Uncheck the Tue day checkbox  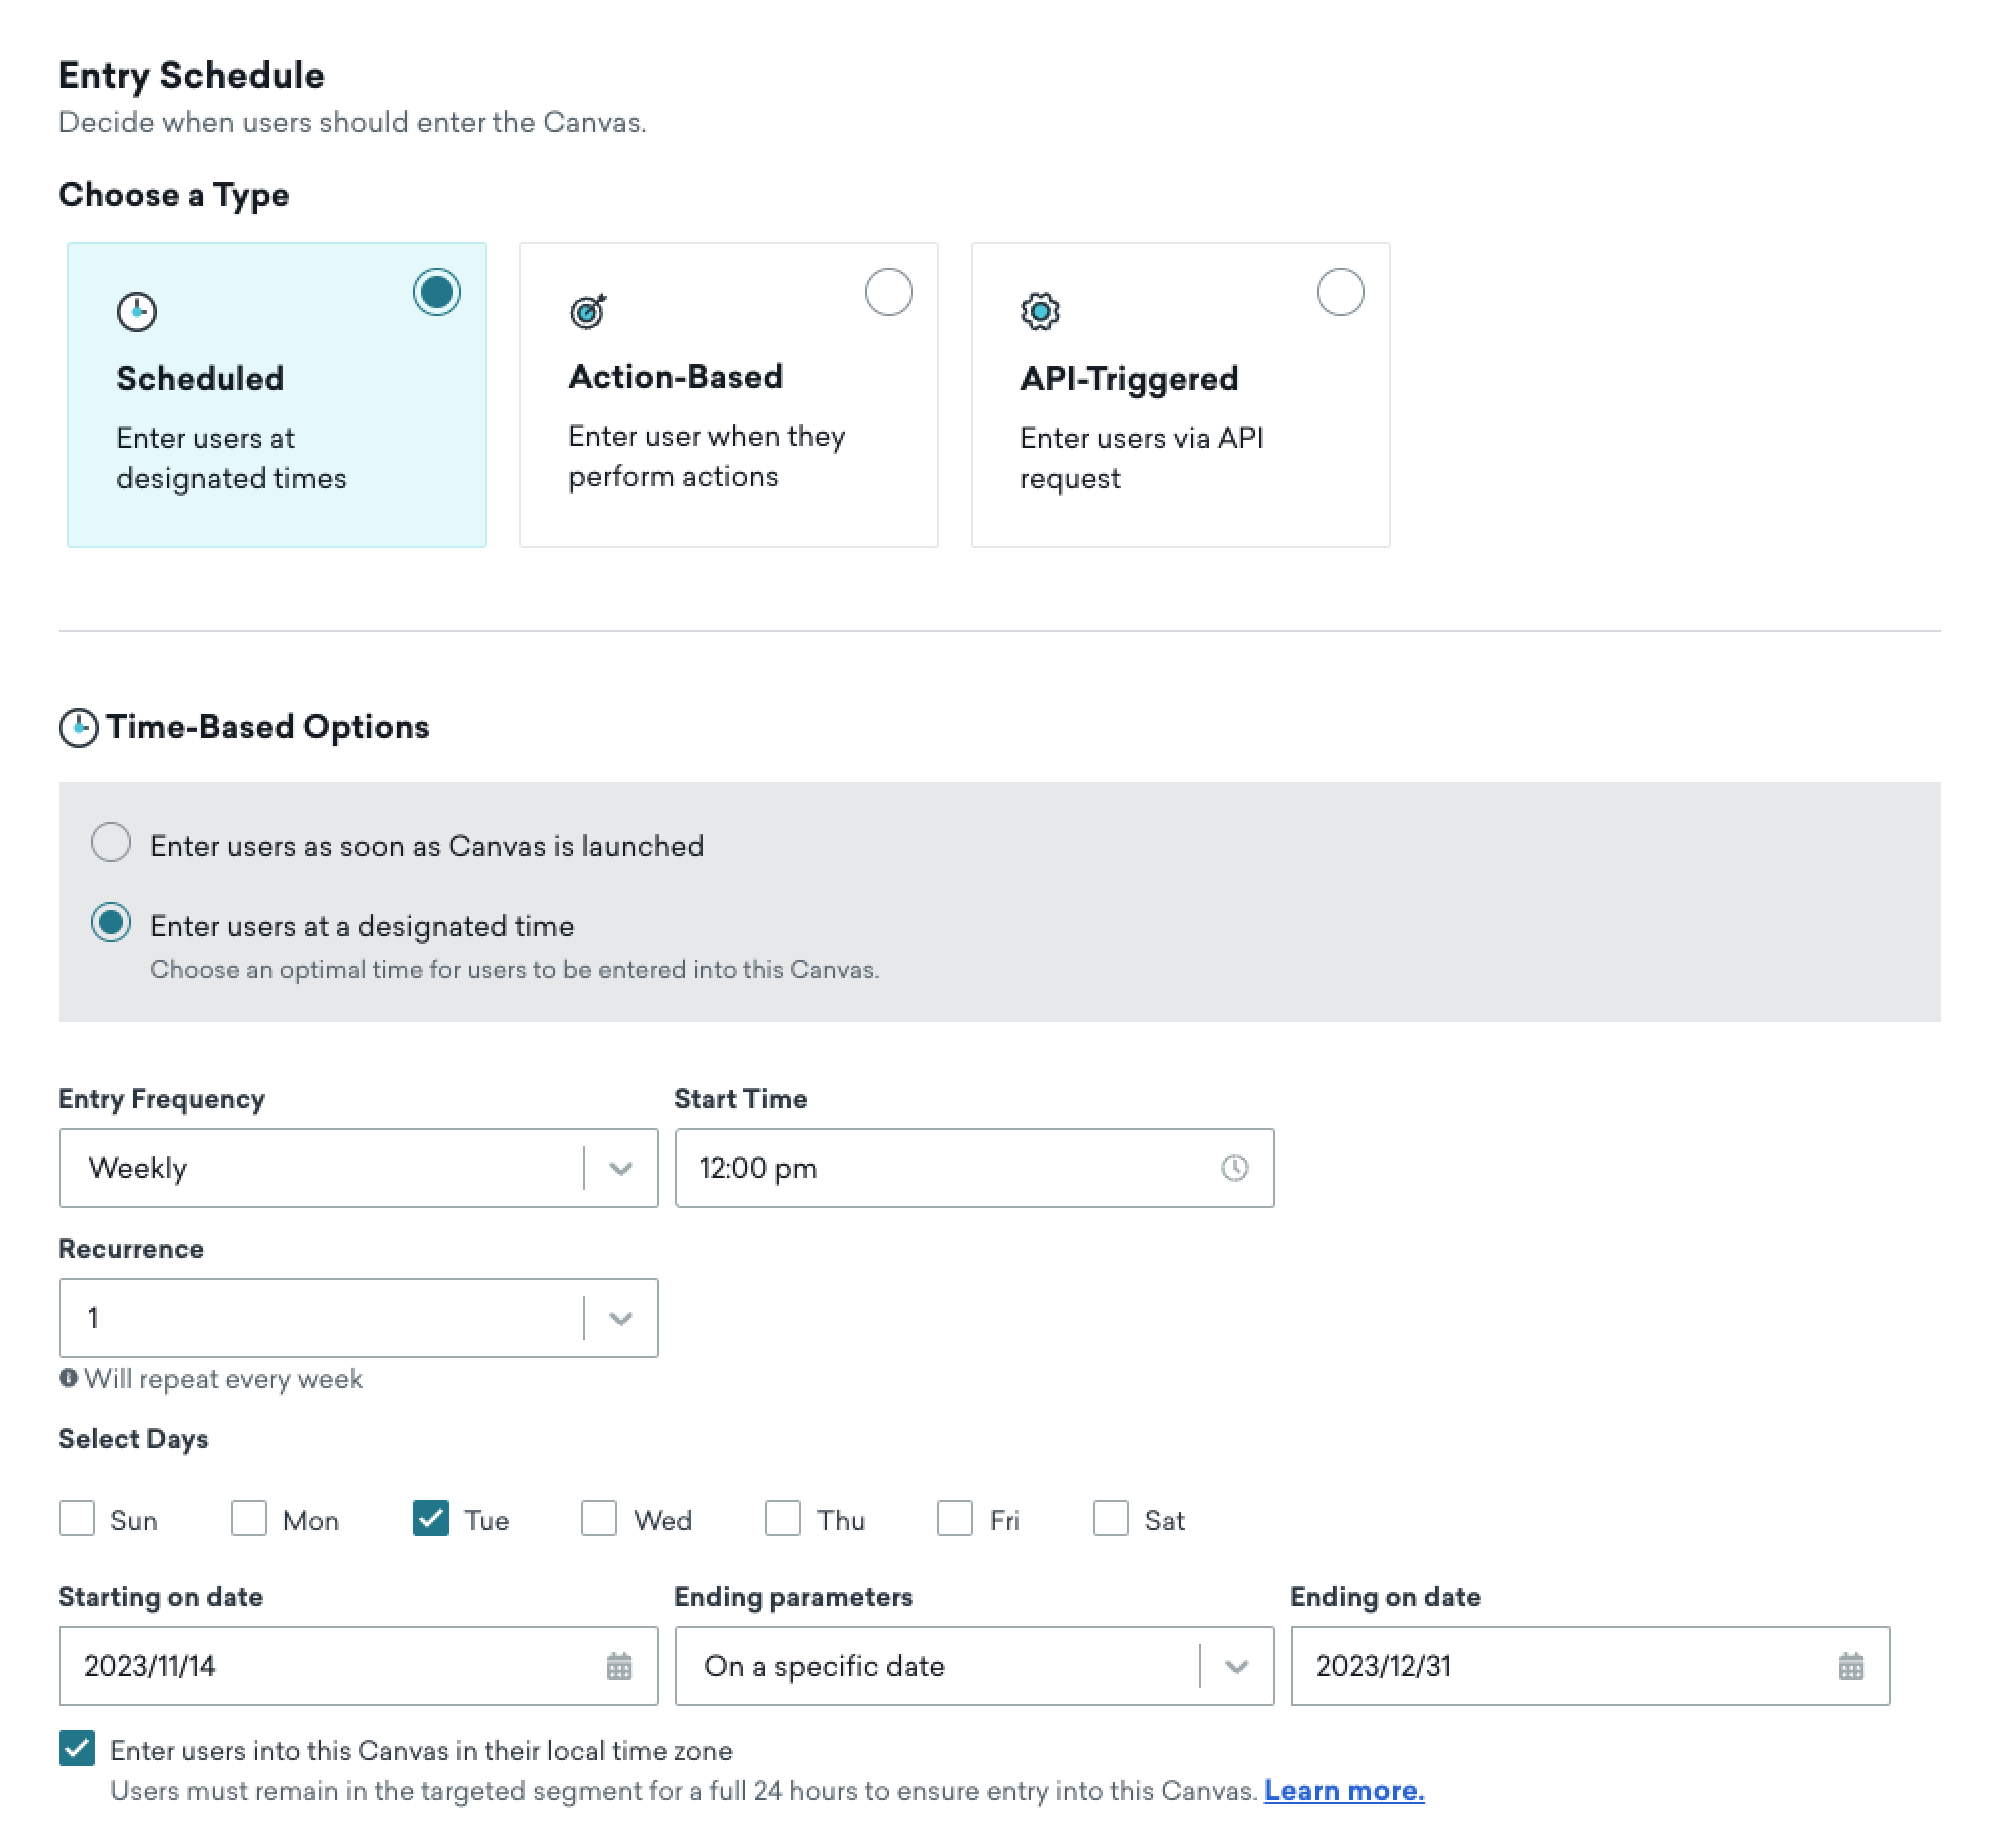(431, 1518)
